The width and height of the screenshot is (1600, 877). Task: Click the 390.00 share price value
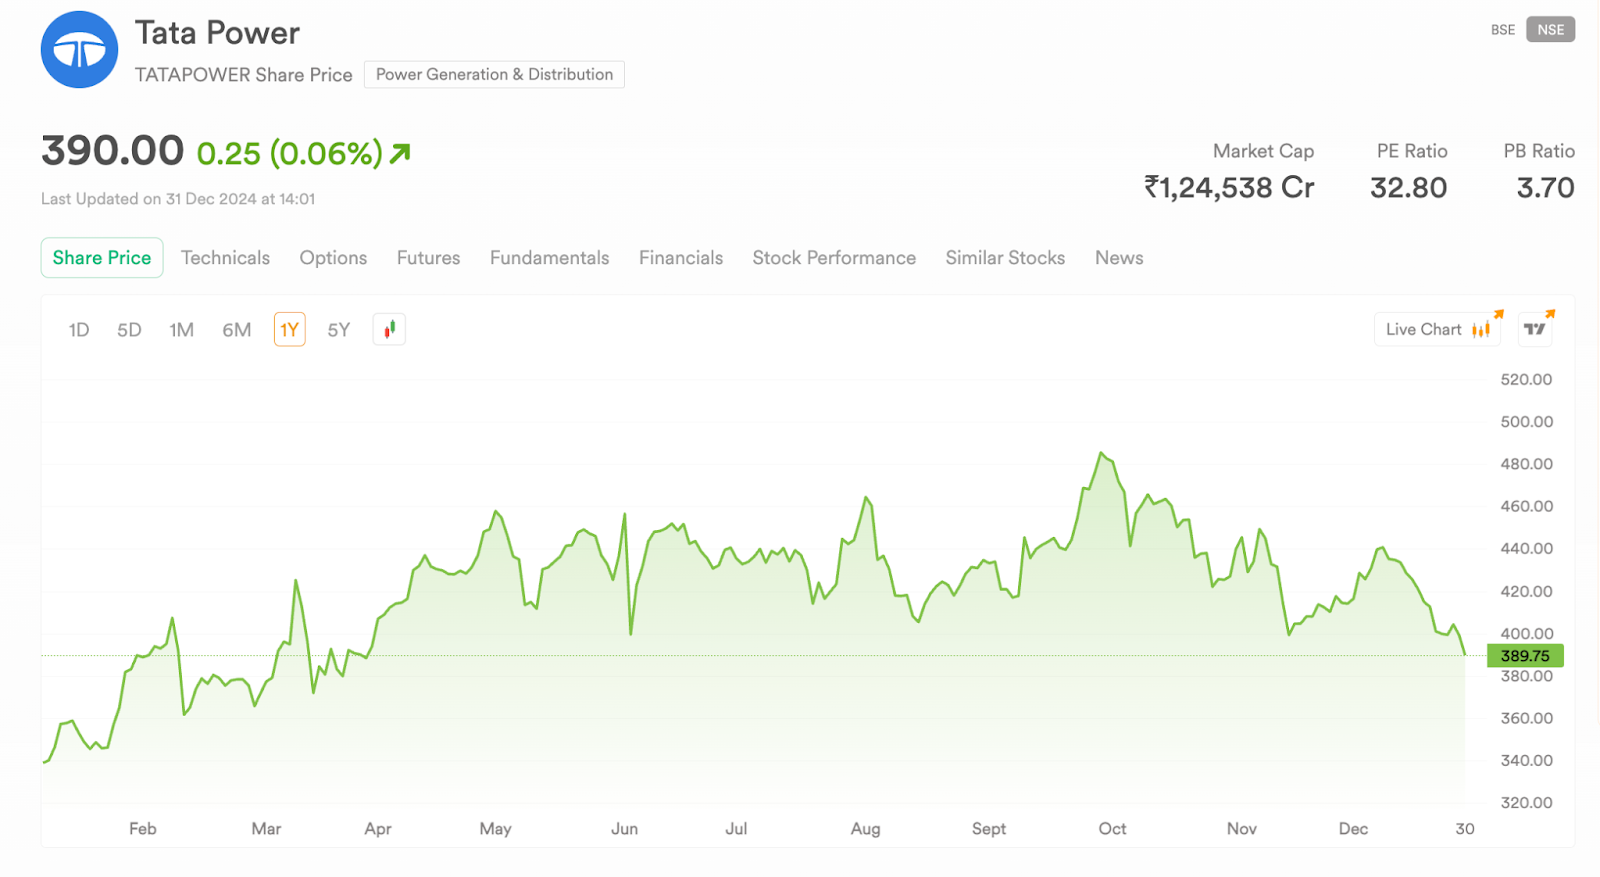(112, 151)
